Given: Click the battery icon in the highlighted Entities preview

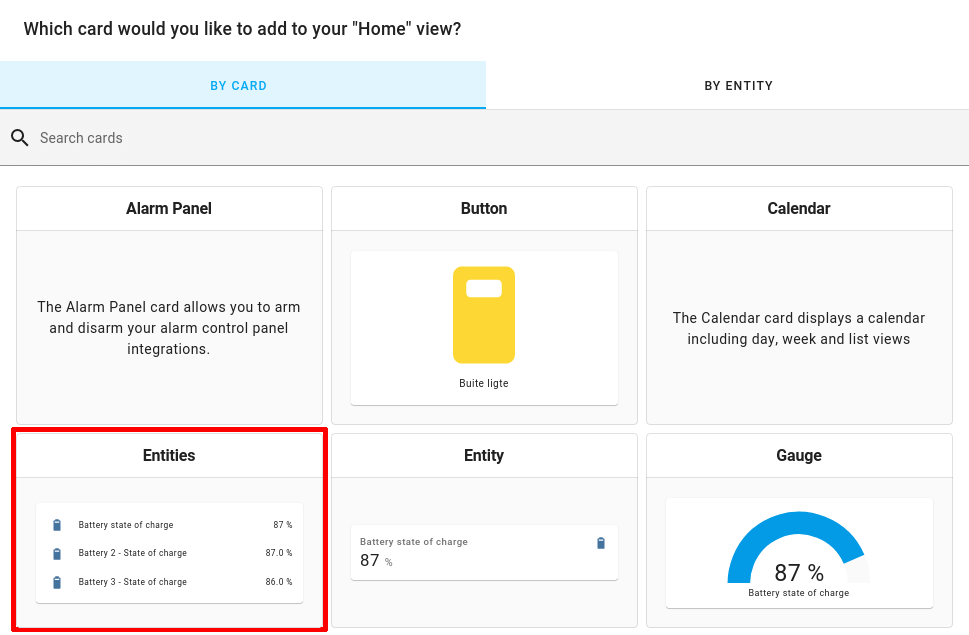Looking at the screenshot, I should (x=57, y=524).
